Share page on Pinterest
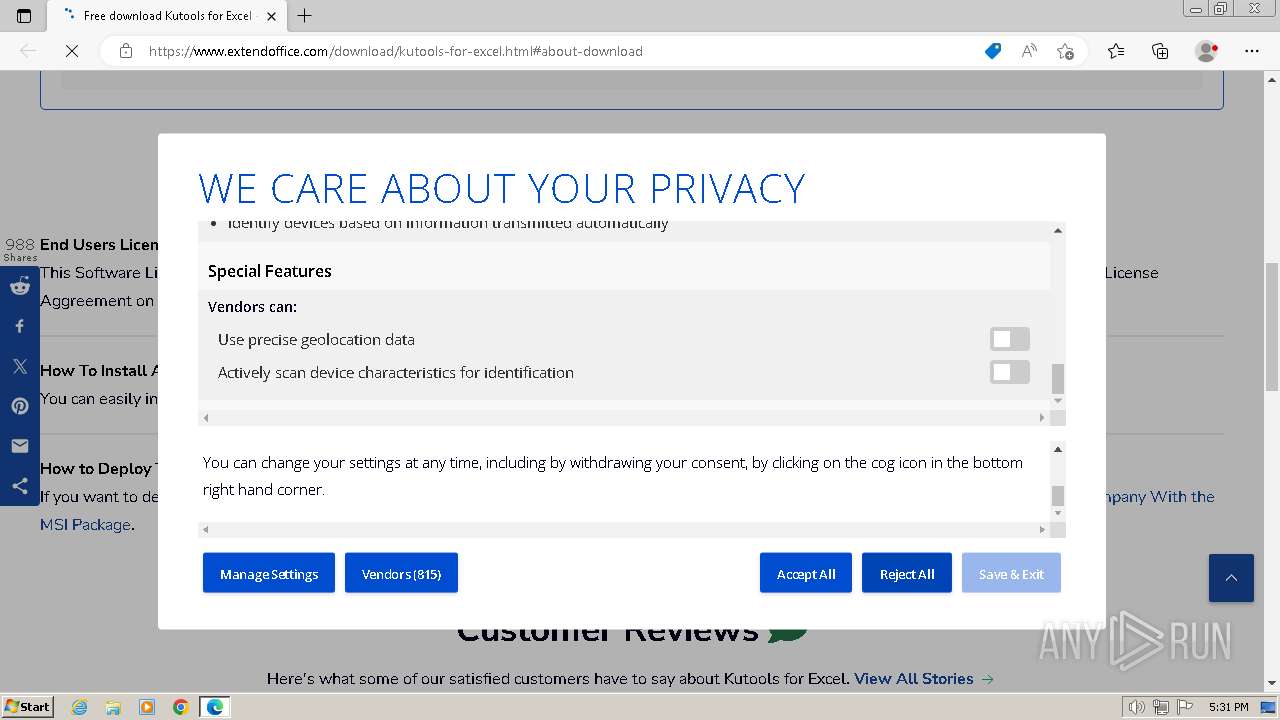Viewport: 1280px width, 720px height. tap(20, 406)
